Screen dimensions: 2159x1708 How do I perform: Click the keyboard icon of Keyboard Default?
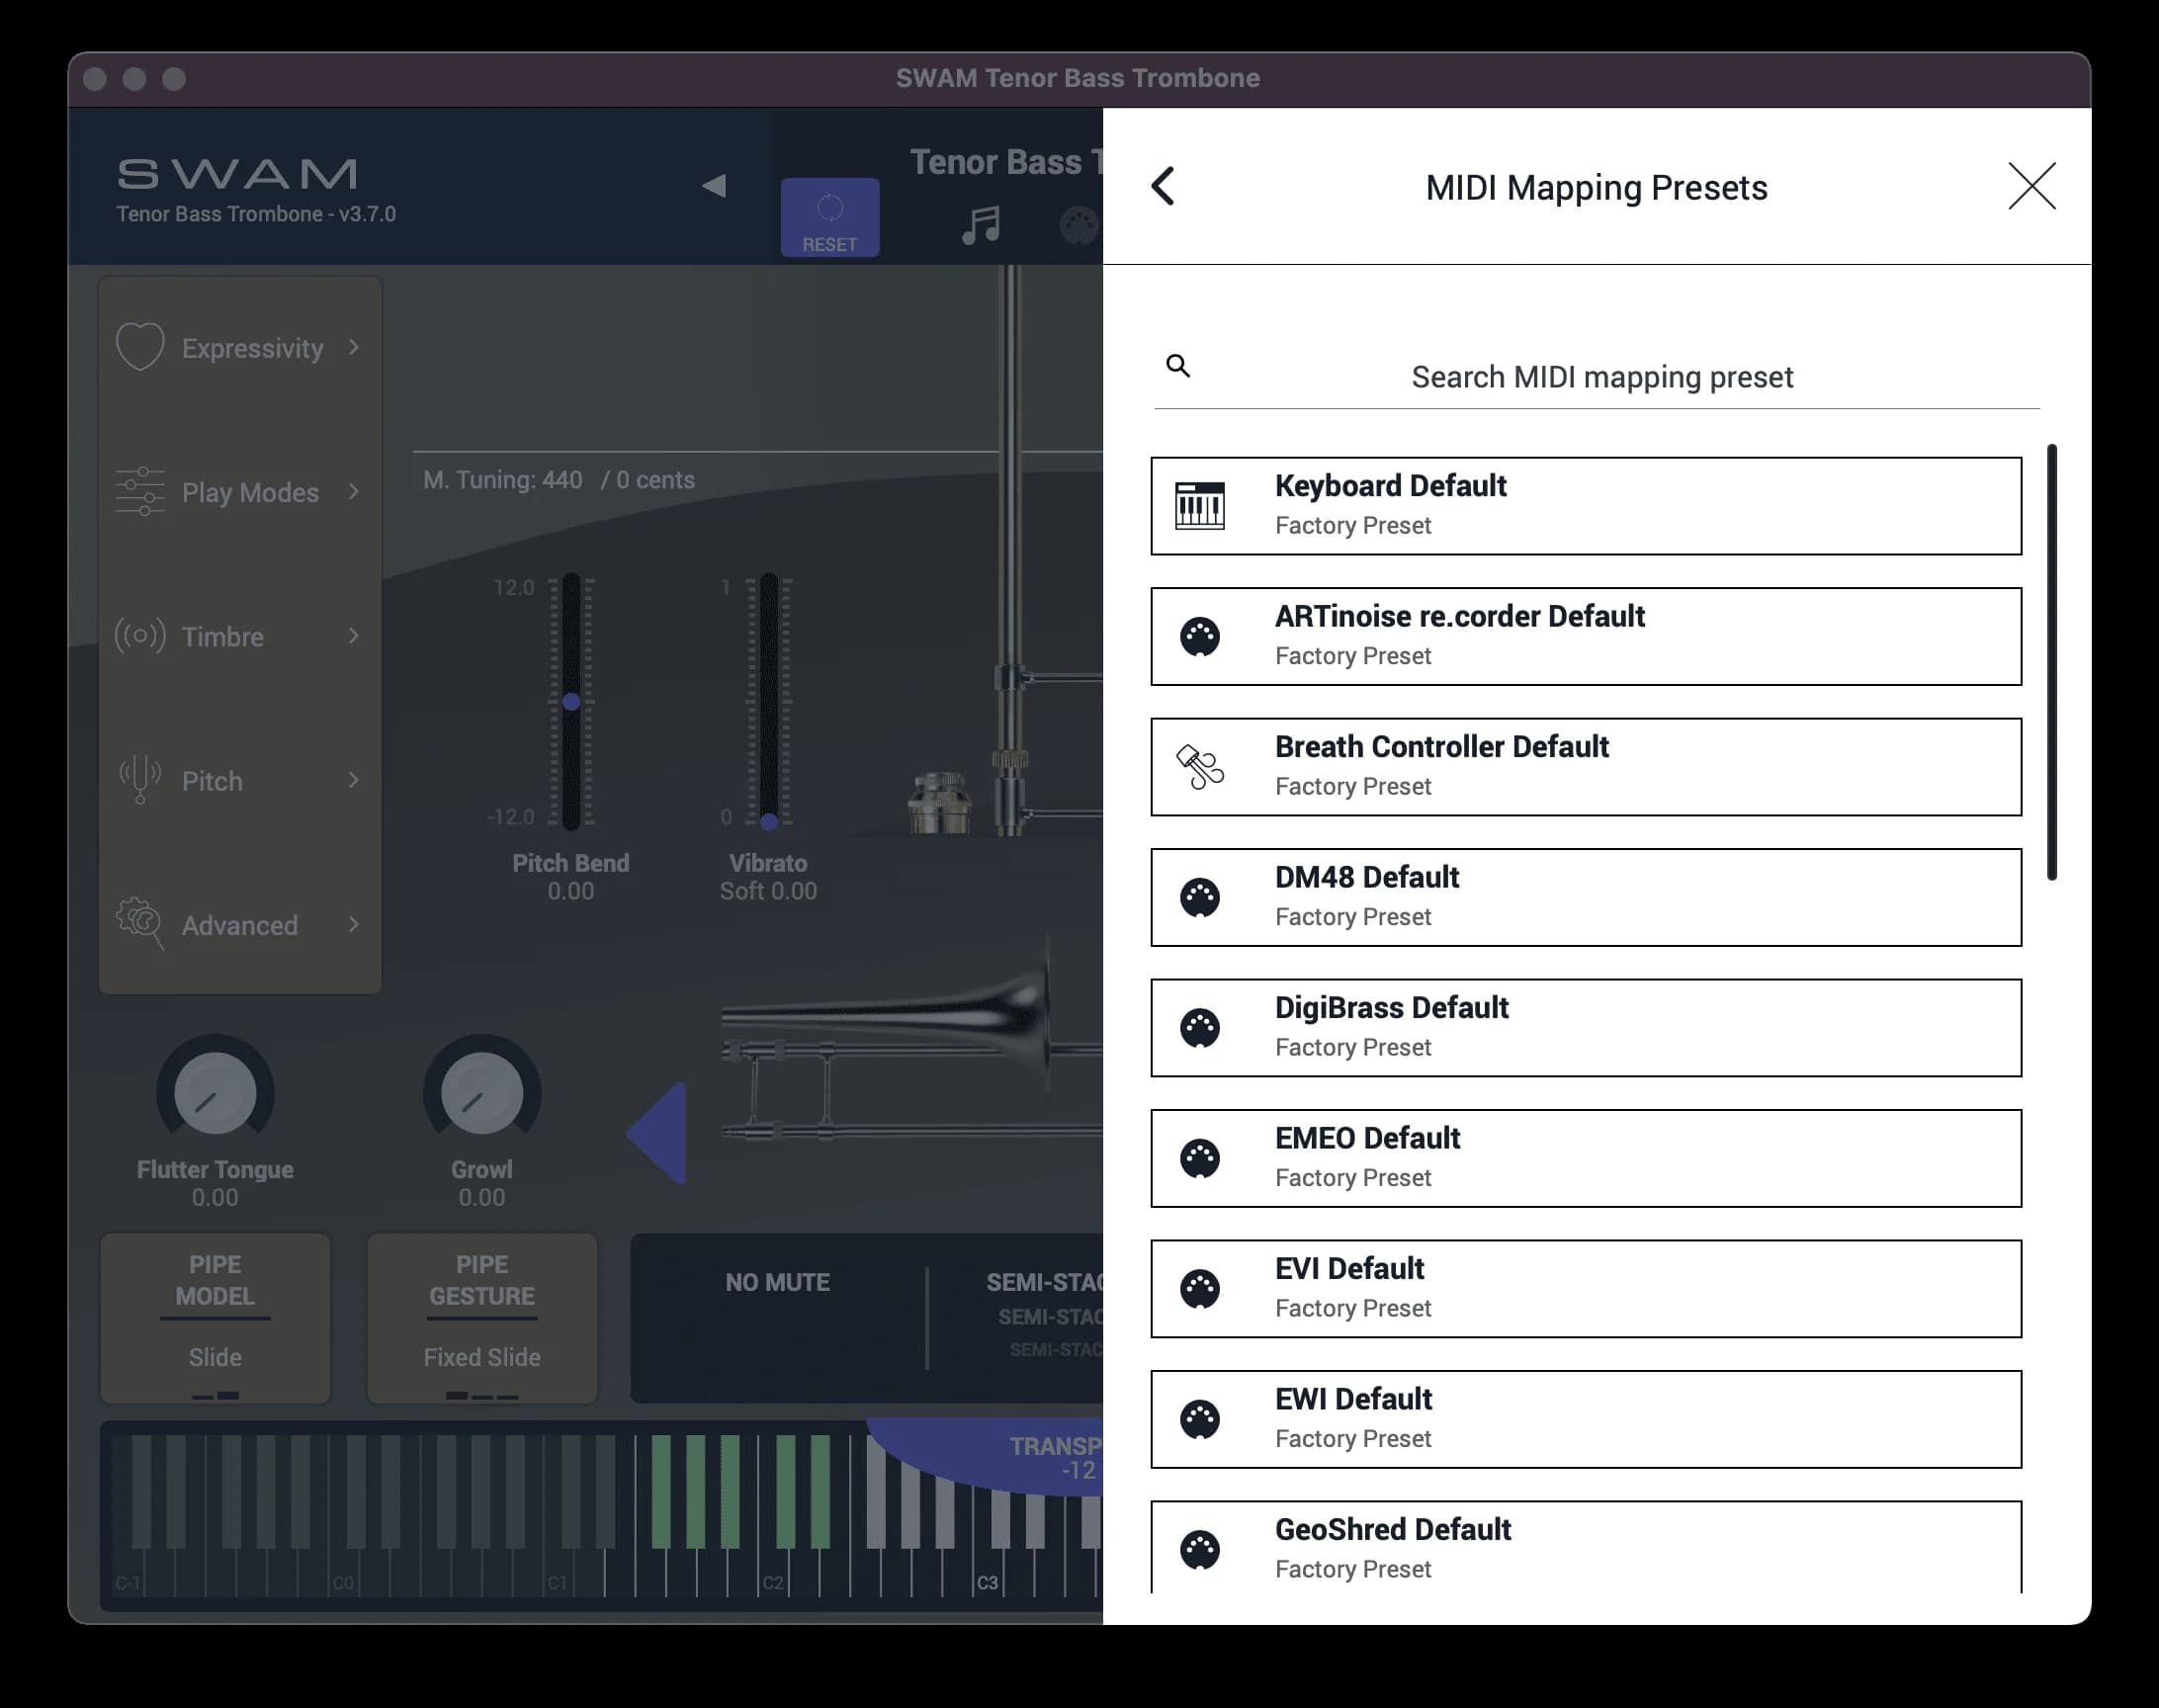(x=1199, y=506)
